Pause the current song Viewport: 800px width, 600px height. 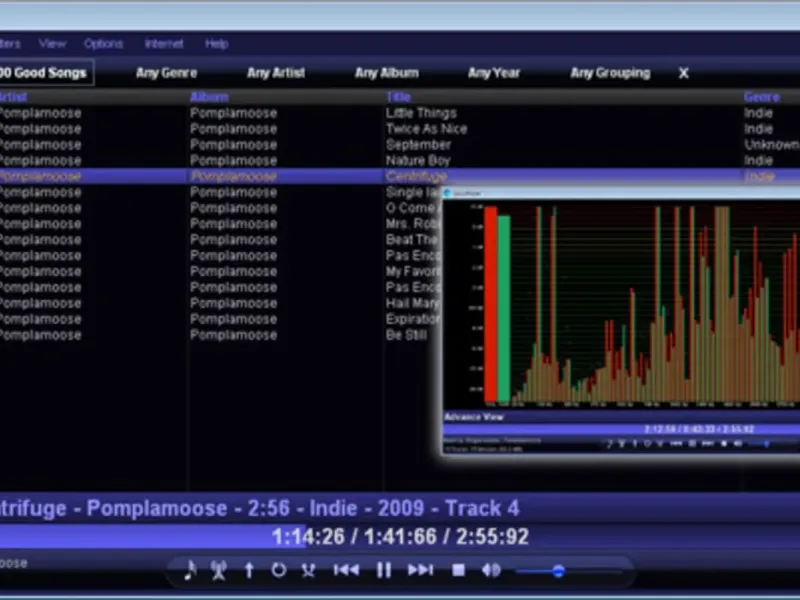(384, 570)
